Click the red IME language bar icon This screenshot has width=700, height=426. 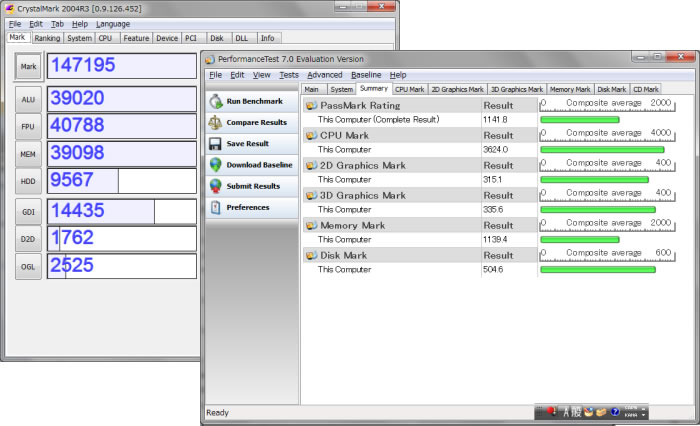click(x=552, y=411)
